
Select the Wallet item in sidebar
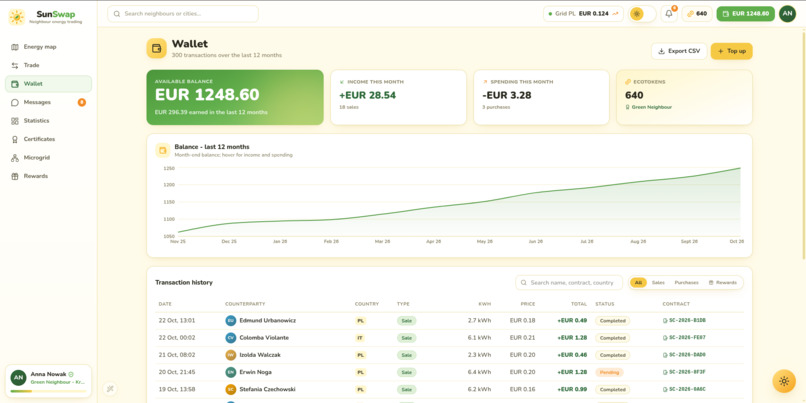click(x=48, y=84)
